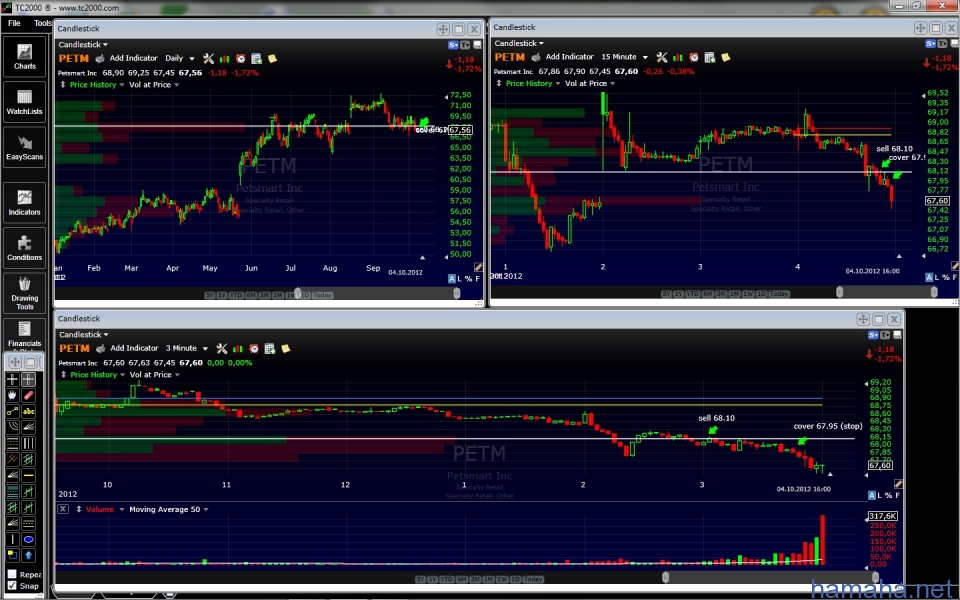Toggle log scale L on 3 Minute chart
This screenshot has width=960, height=600.
point(880,495)
